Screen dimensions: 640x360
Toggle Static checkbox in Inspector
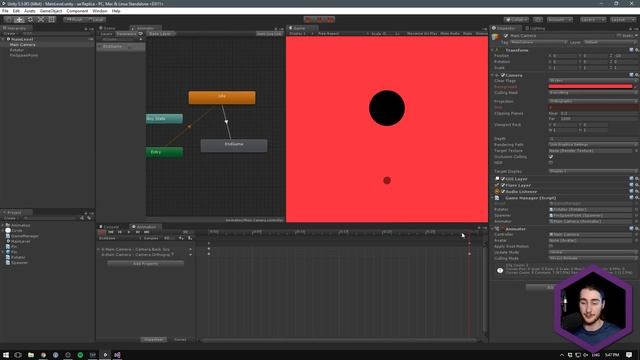[x=619, y=36]
